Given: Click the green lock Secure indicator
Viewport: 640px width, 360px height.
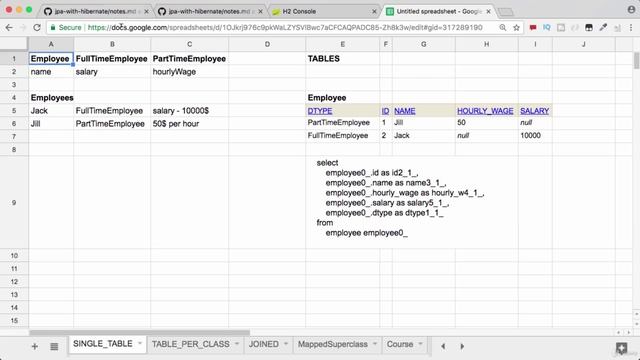Looking at the screenshot, I should pyautogui.click(x=66, y=27).
